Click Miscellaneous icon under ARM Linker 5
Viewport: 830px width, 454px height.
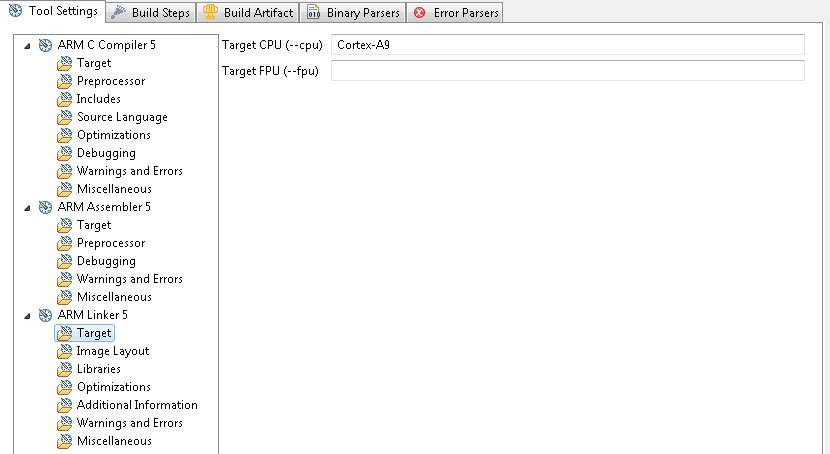tap(65, 441)
